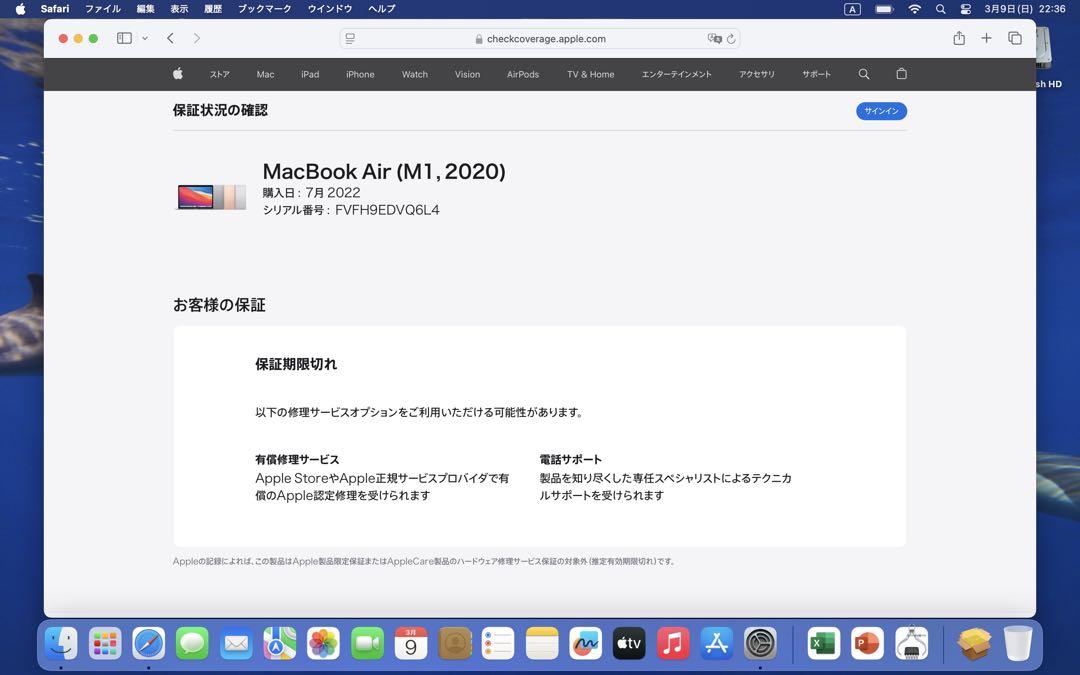Screen dimensions: 1080x675
Task: Open the ファイル menu
Action: click(x=103, y=9)
